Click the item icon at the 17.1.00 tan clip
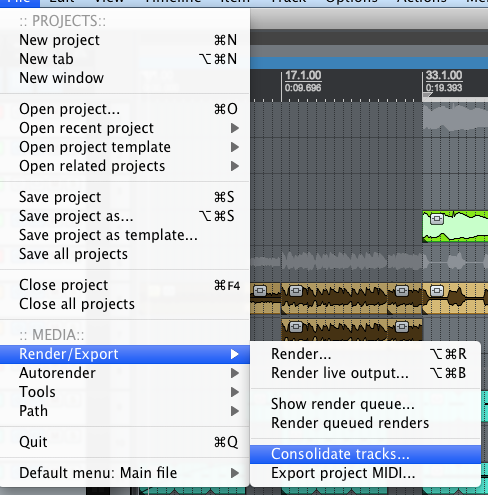 pyautogui.click(x=296, y=291)
